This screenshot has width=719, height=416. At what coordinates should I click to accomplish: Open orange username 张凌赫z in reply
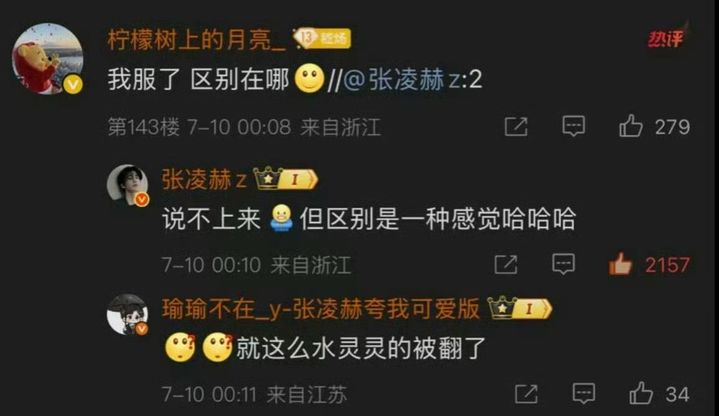[205, 179]
